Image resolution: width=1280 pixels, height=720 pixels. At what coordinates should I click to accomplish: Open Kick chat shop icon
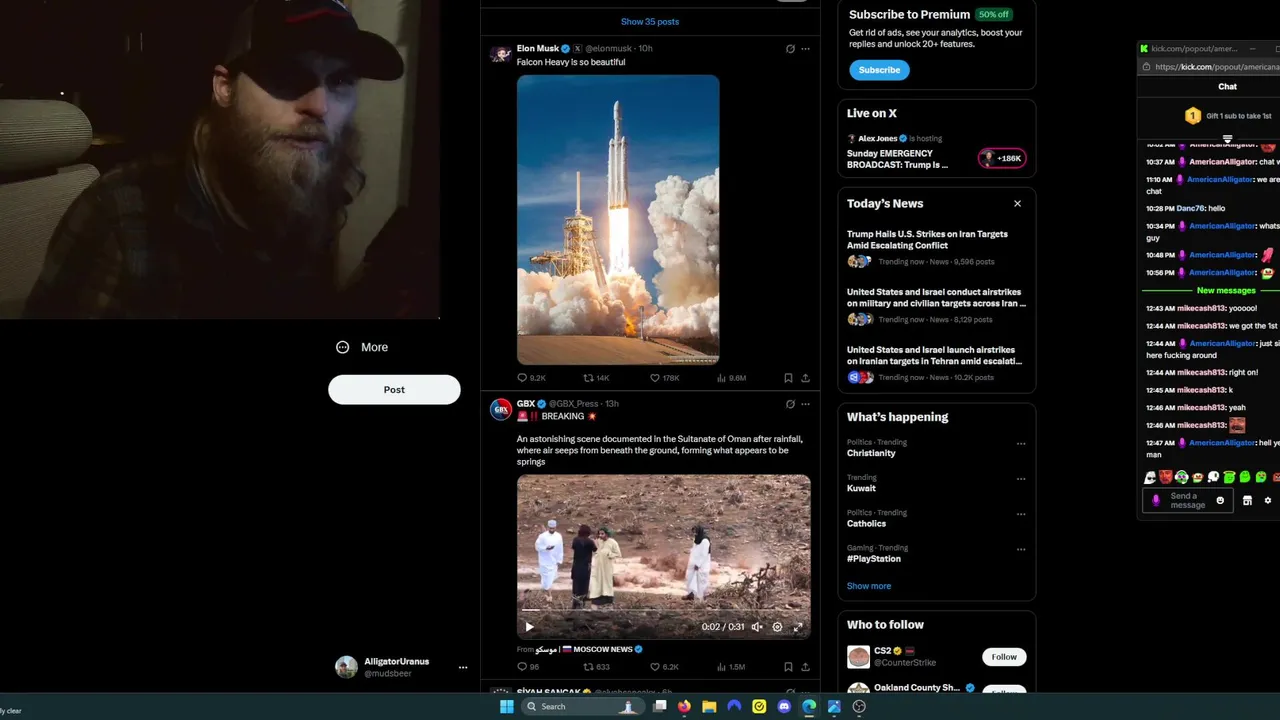pyautogui.click(x=1247, y=500)
